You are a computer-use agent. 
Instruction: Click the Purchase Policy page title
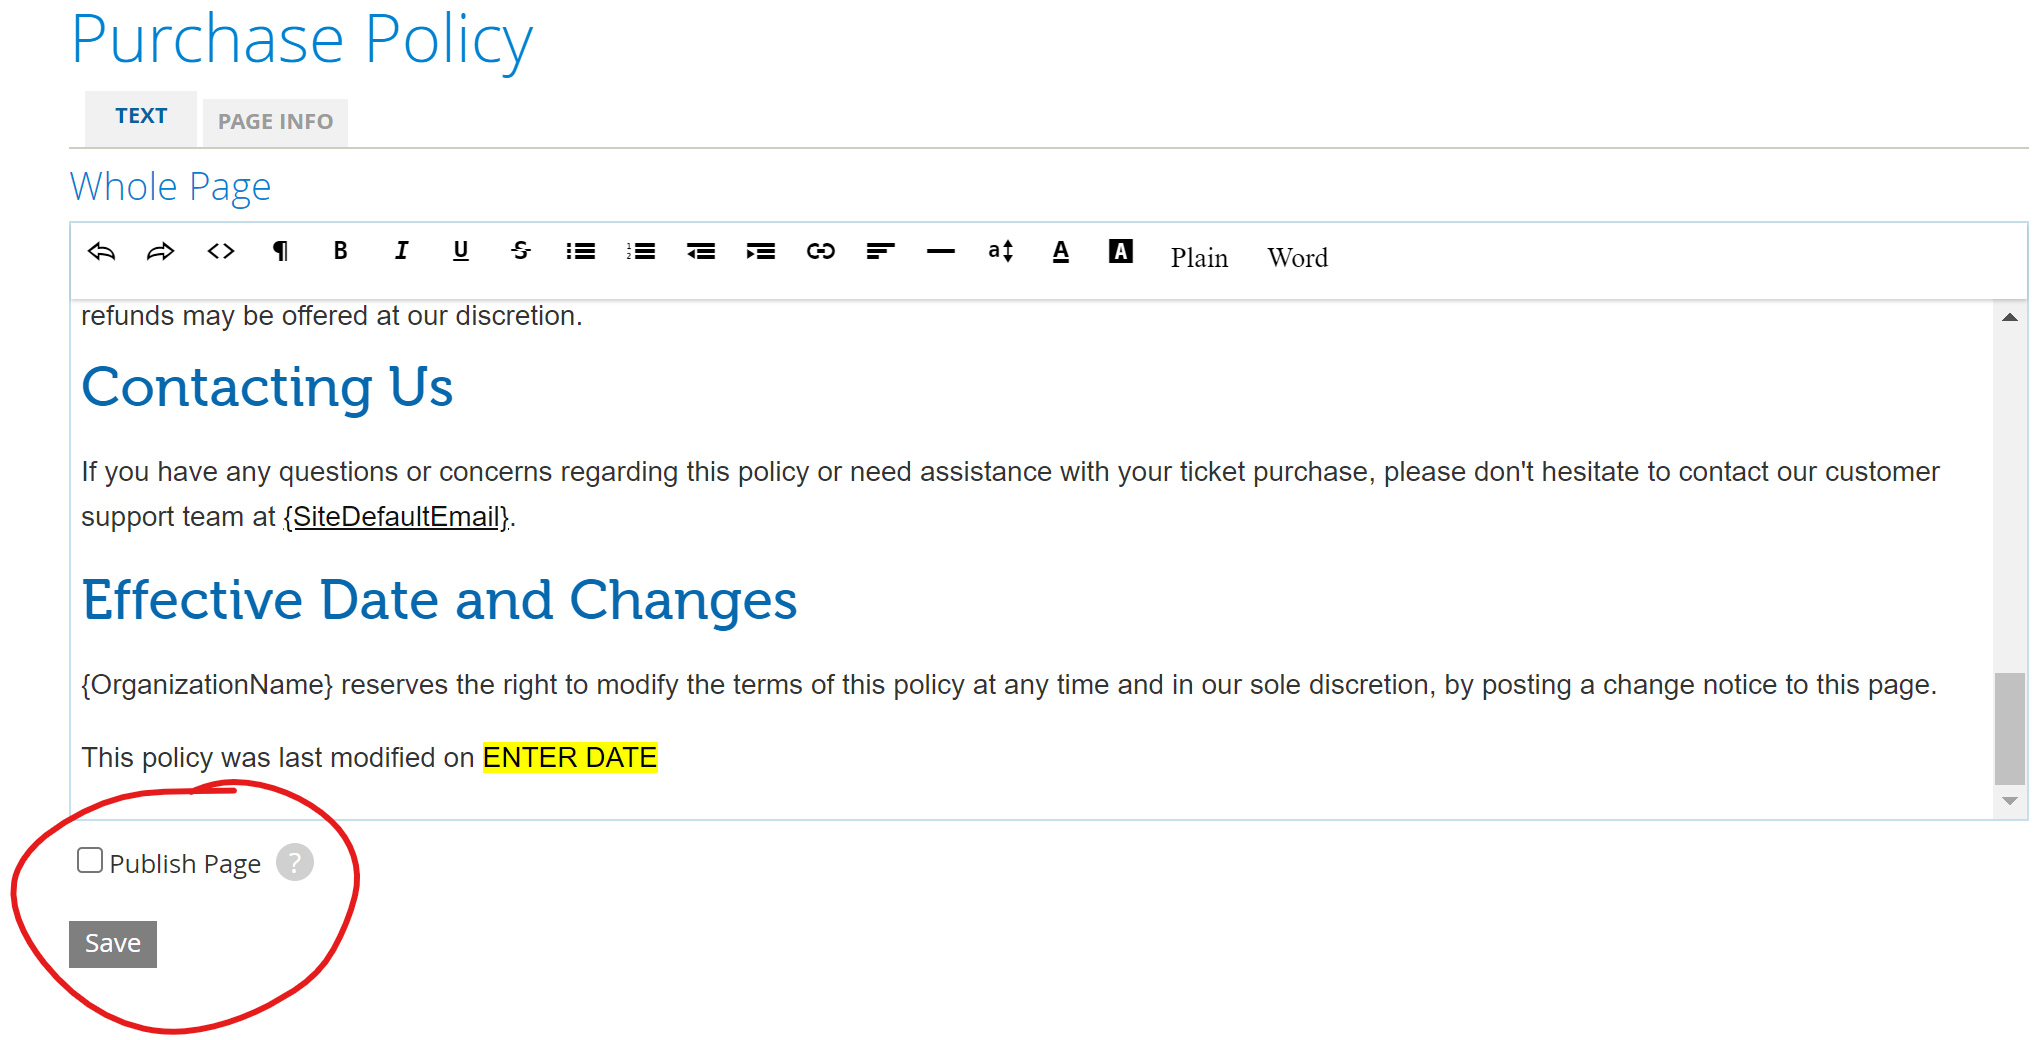click(x=302, y=40)
